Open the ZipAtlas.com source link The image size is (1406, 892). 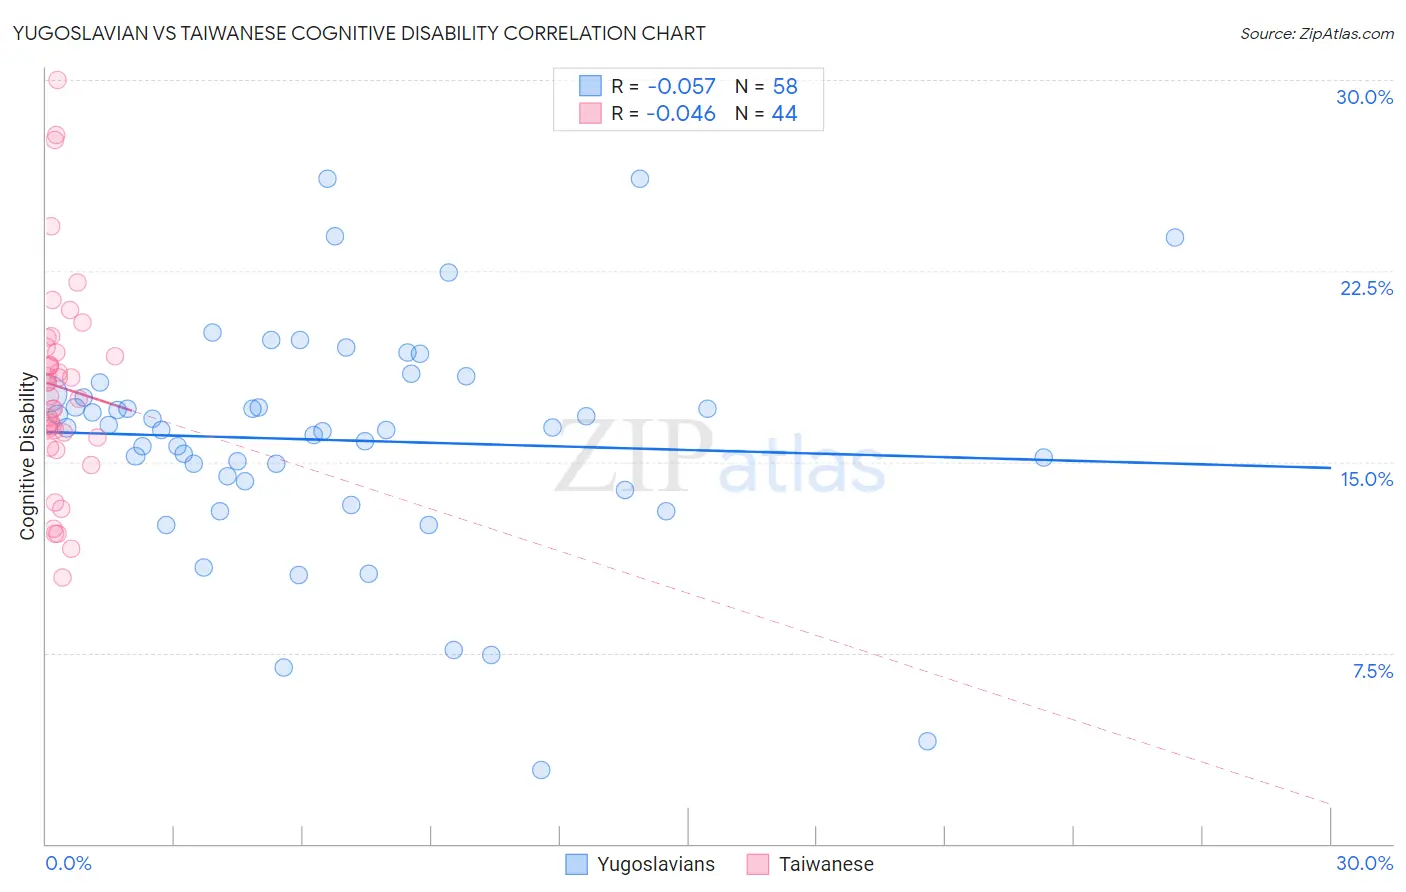pyautogui.click(x=1317, y=33)
